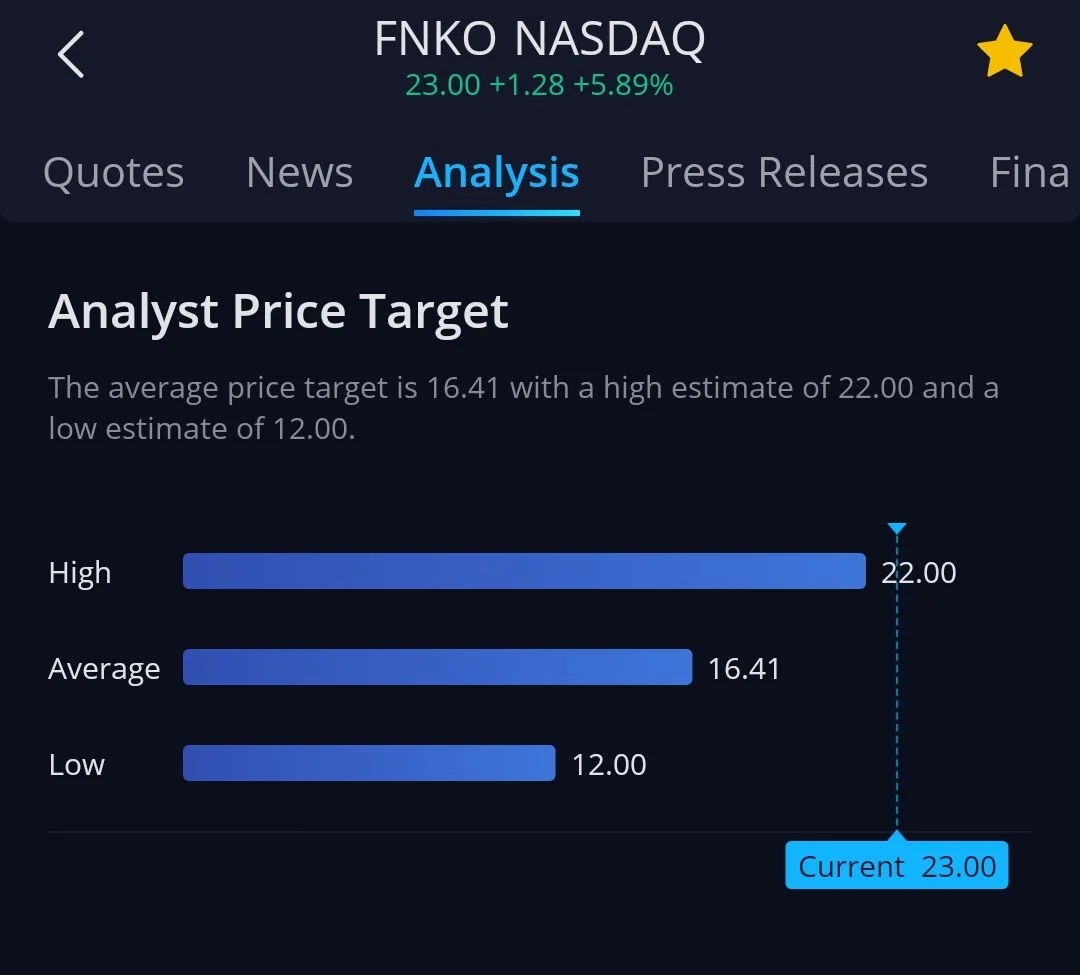Toggle the yellow favorite star
Viewport: 1080px width, 975px height.
tap(1004, 51)
